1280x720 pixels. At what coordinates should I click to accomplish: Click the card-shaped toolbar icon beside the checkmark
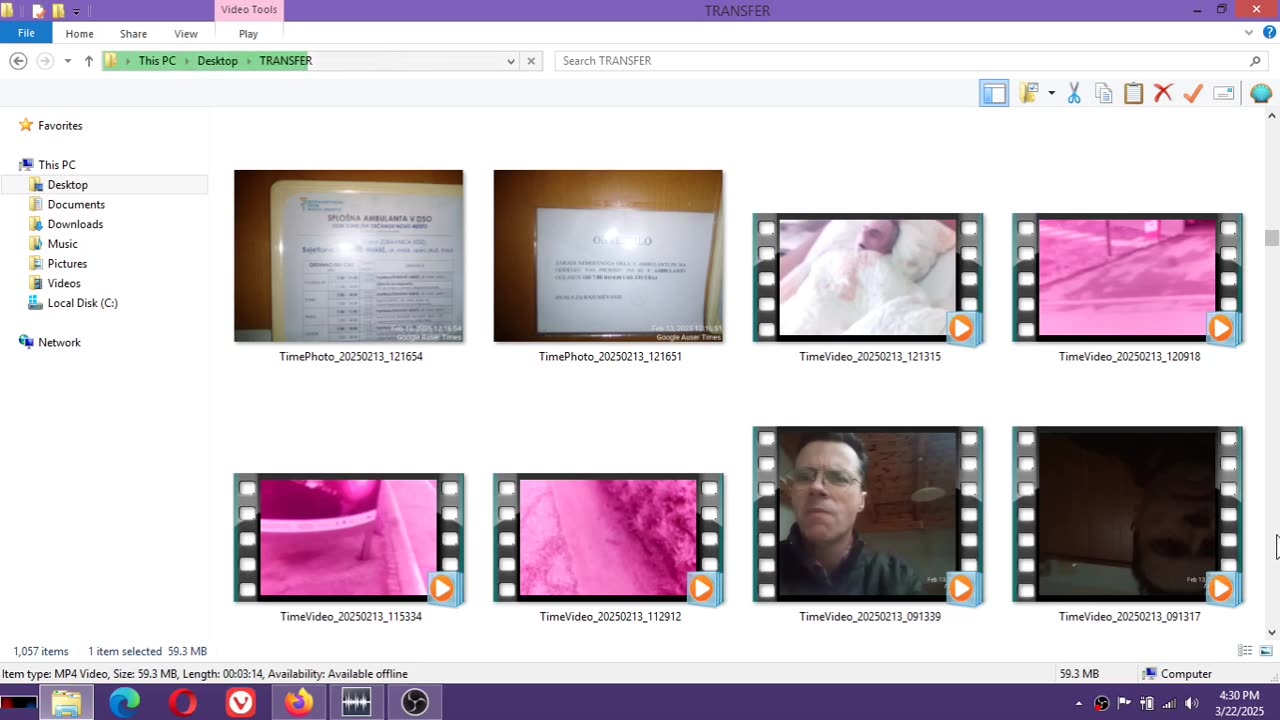click(1223, 94)
